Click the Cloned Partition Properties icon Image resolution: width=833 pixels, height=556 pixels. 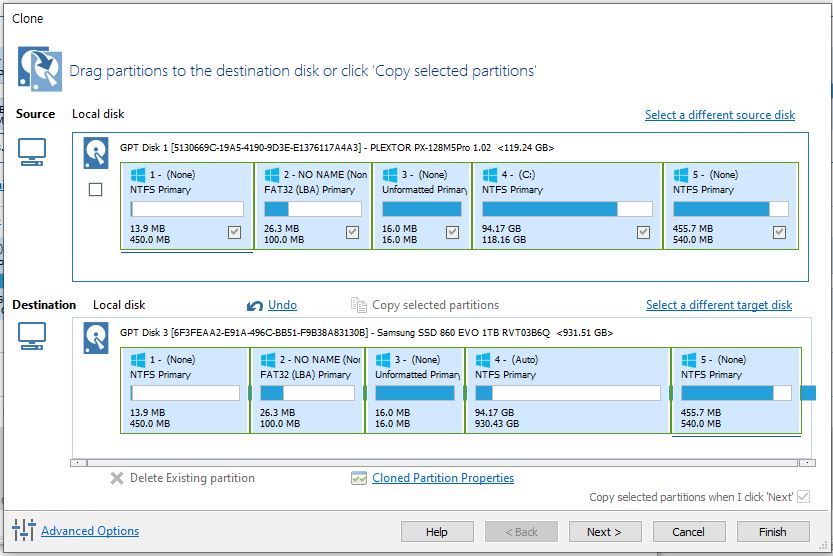359,478
